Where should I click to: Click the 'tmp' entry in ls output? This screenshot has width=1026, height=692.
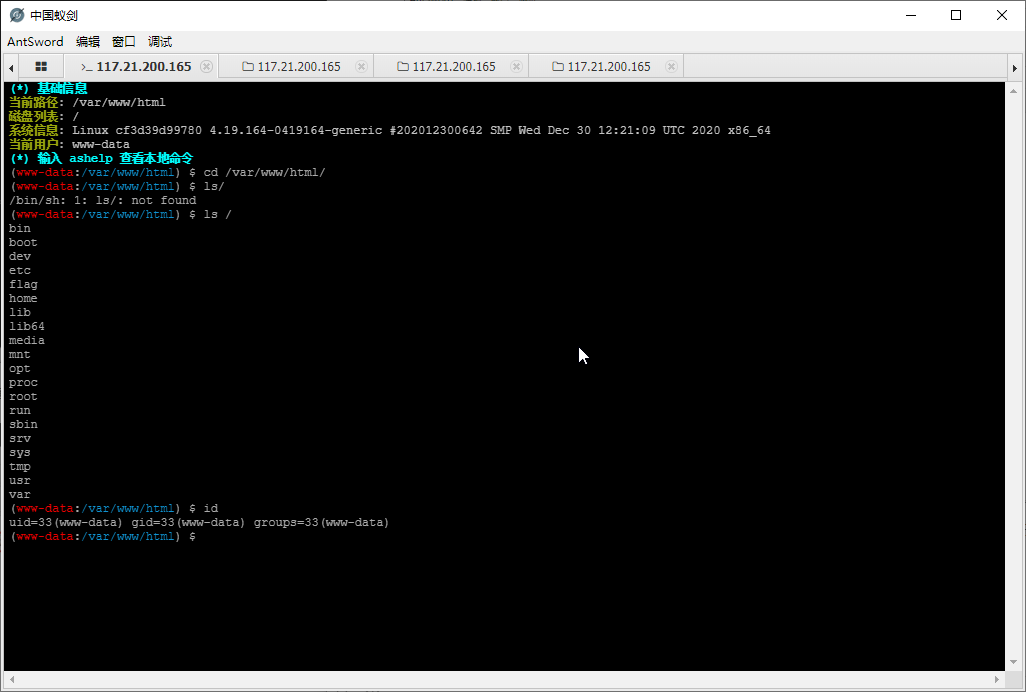click(20, 466)
